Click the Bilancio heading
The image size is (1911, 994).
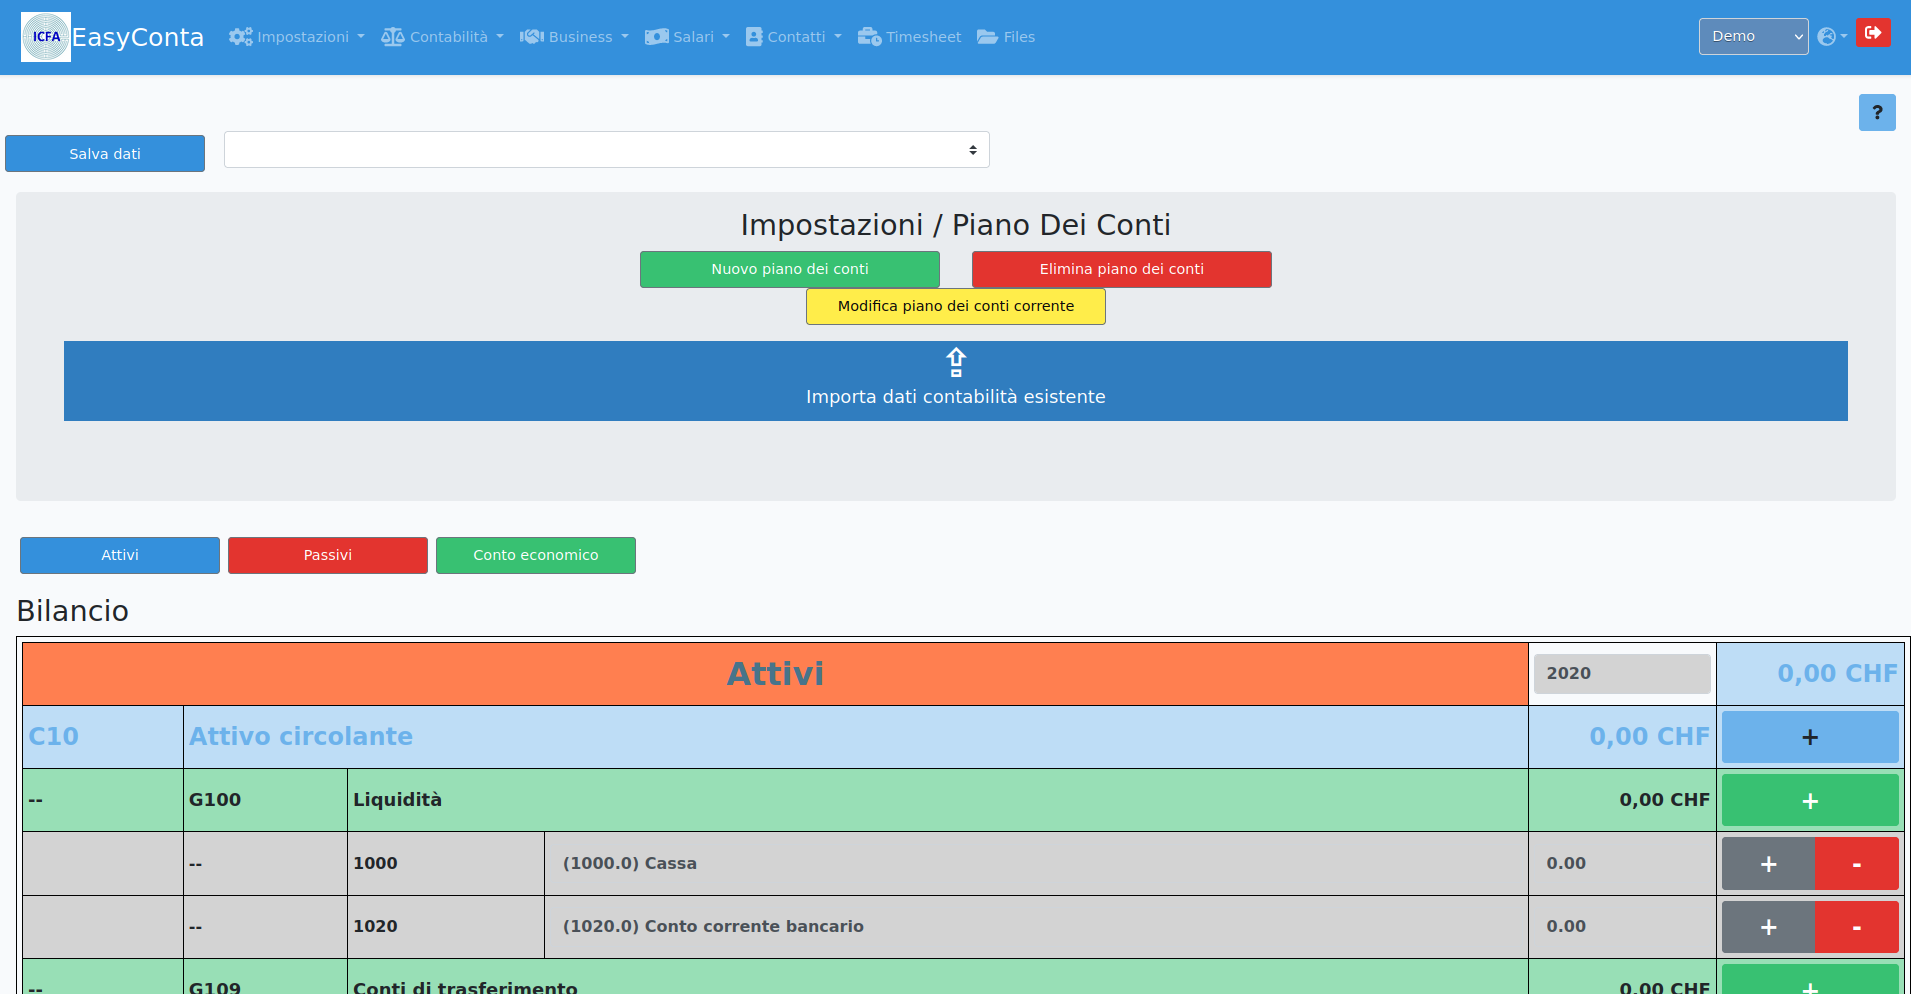point(73,611)
